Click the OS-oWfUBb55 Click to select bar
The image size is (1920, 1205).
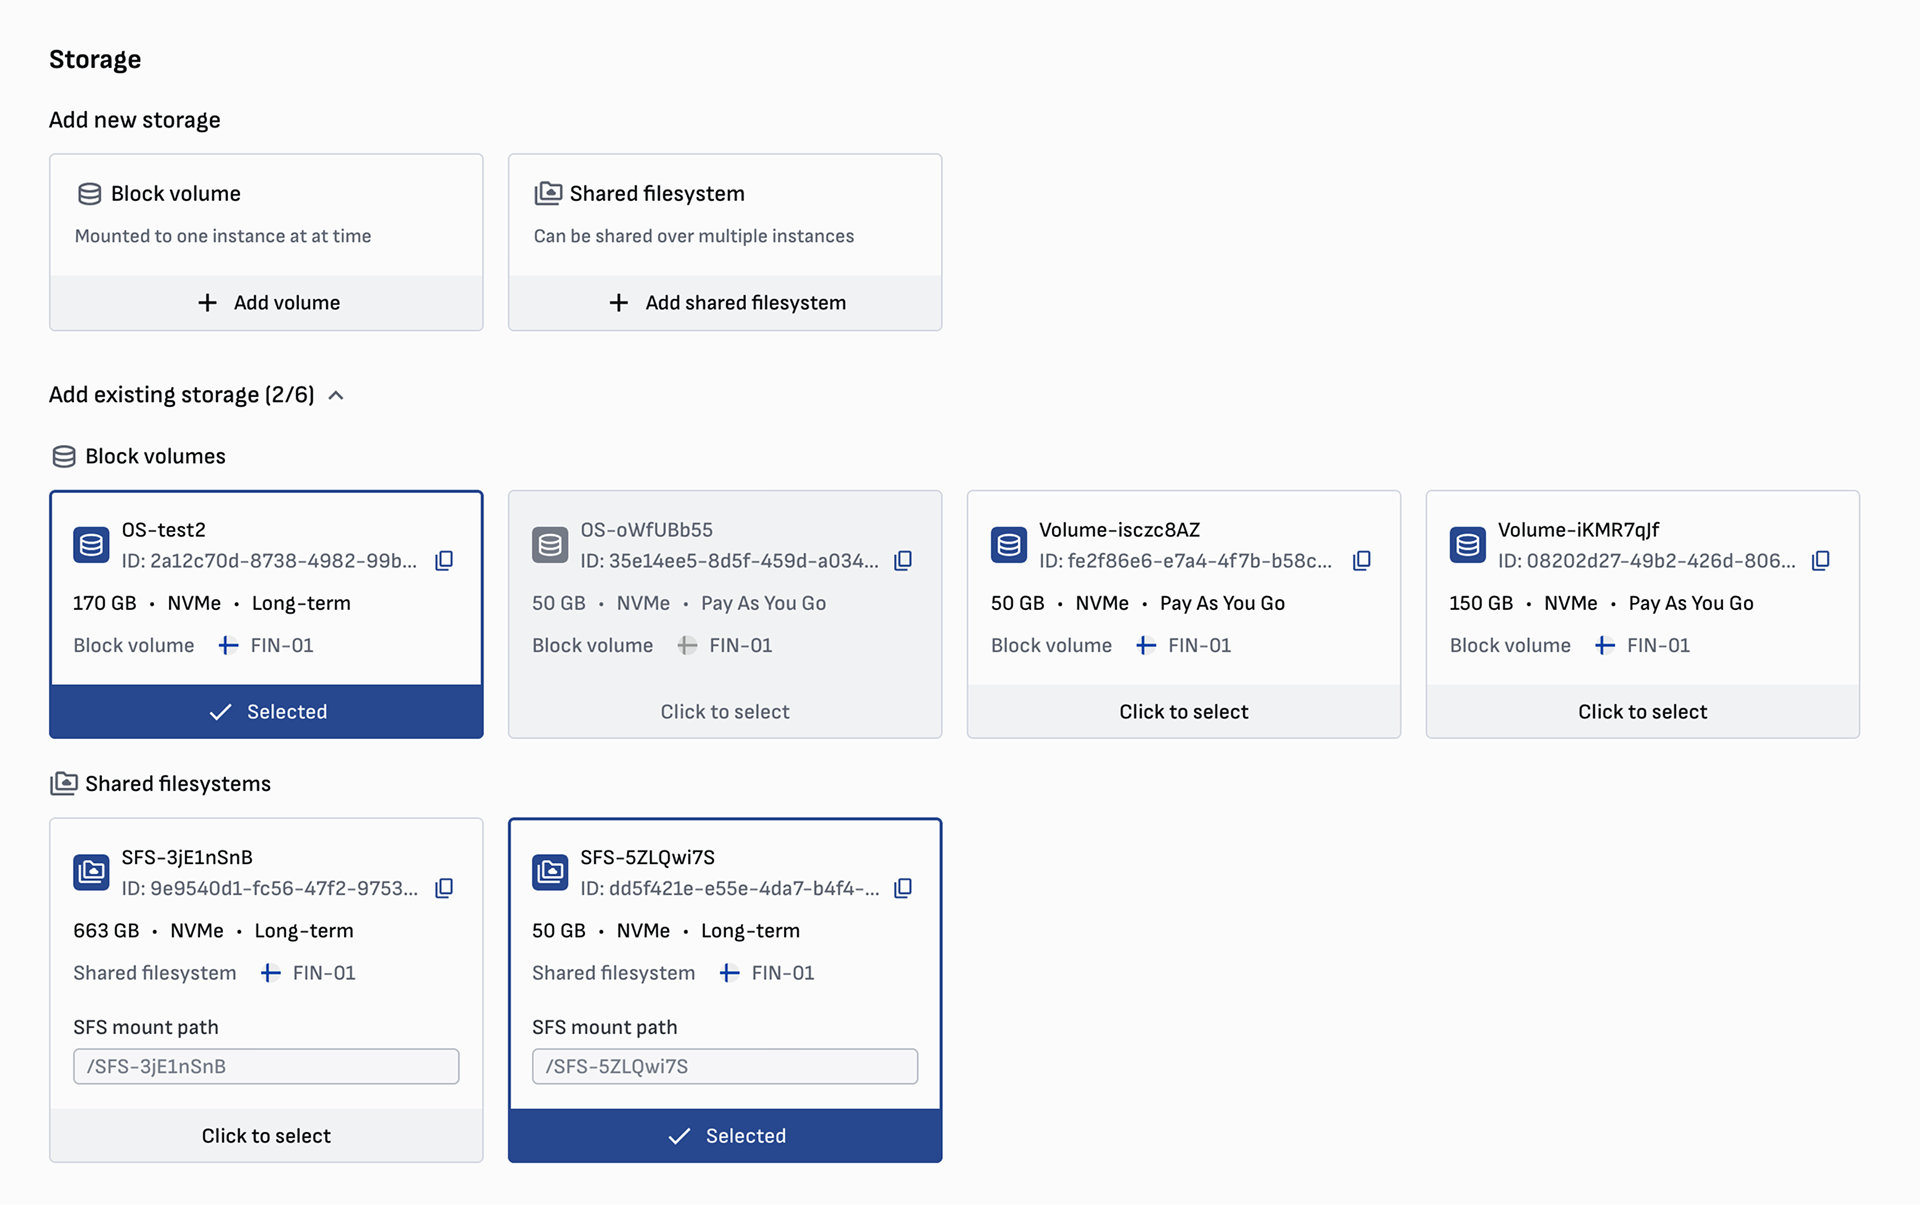pos(725,712)
